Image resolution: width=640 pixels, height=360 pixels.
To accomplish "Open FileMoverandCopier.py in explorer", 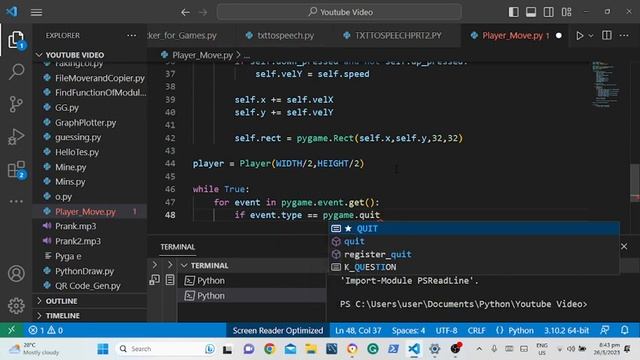I will (x=100, y=78).
